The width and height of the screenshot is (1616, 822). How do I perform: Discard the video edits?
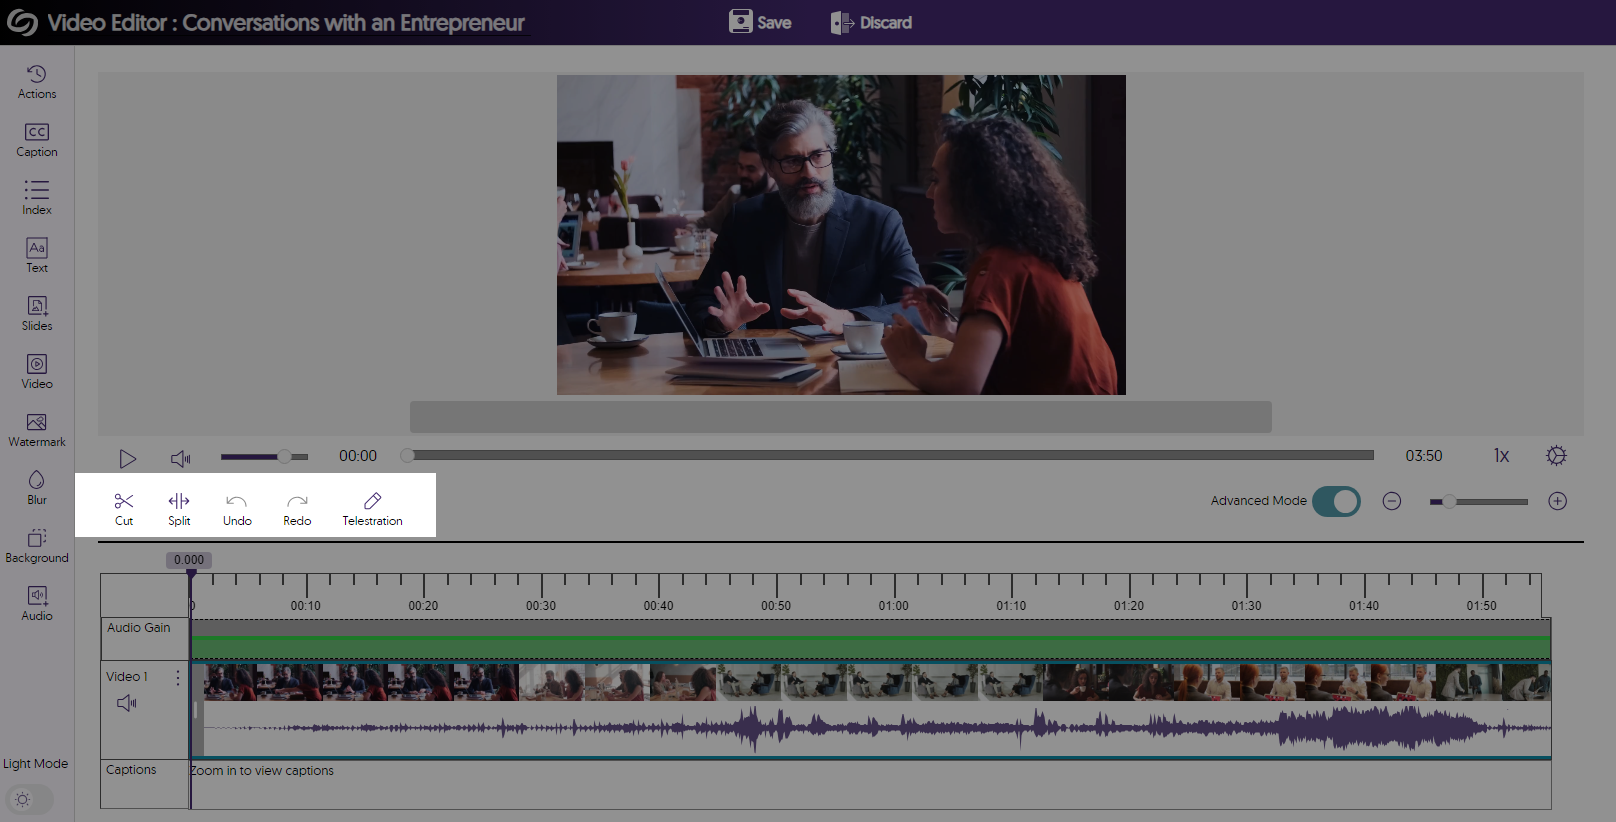[871, 22]
